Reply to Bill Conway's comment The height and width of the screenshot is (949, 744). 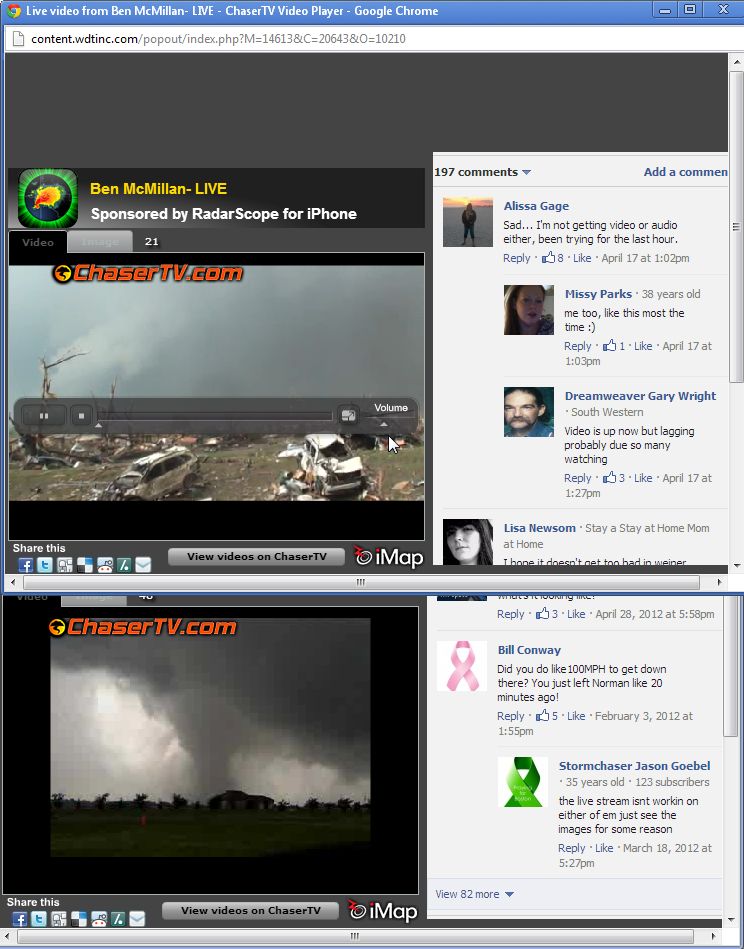pyautogui.click(x=510, y=716)
